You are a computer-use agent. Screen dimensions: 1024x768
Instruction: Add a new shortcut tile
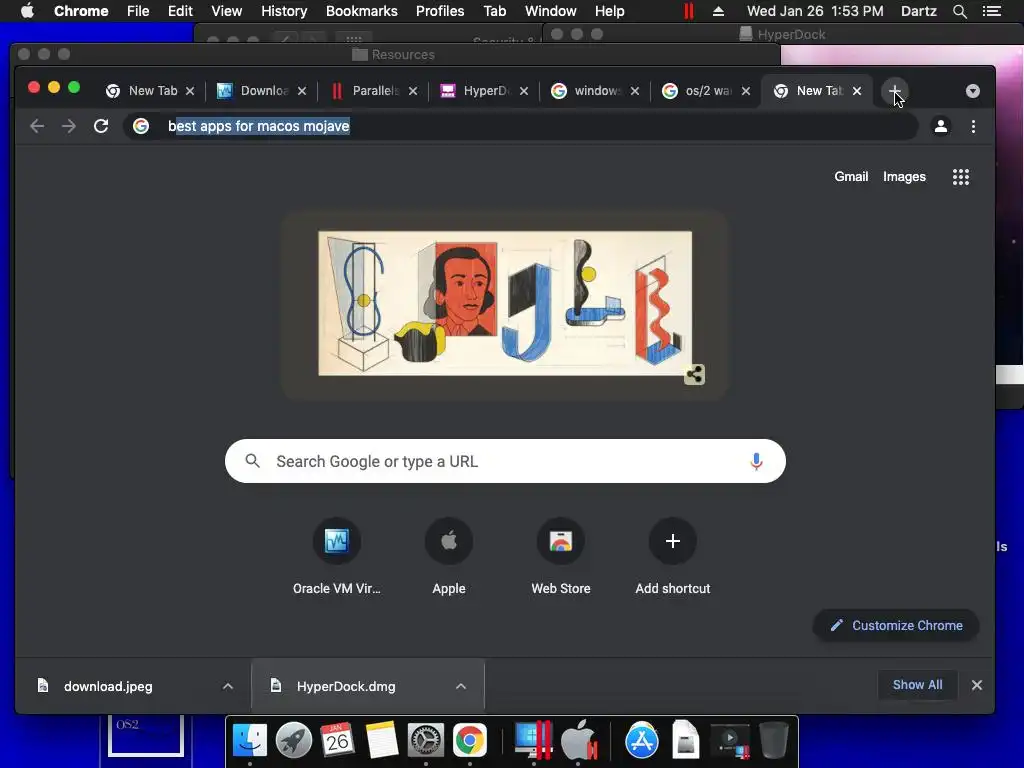[x=673, y=556]
